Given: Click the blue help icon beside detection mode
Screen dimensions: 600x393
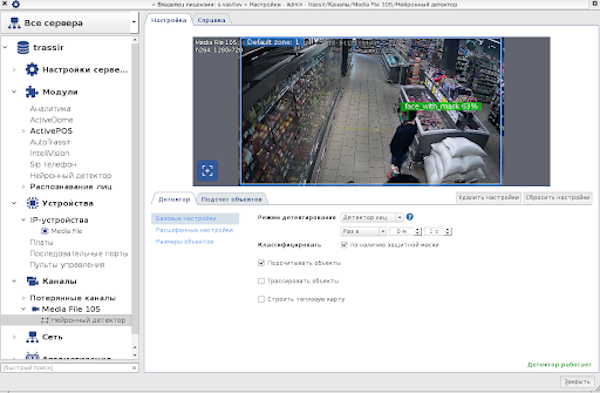Looking at the screenshot, I should pyautogui.click(x=410, y=217).
